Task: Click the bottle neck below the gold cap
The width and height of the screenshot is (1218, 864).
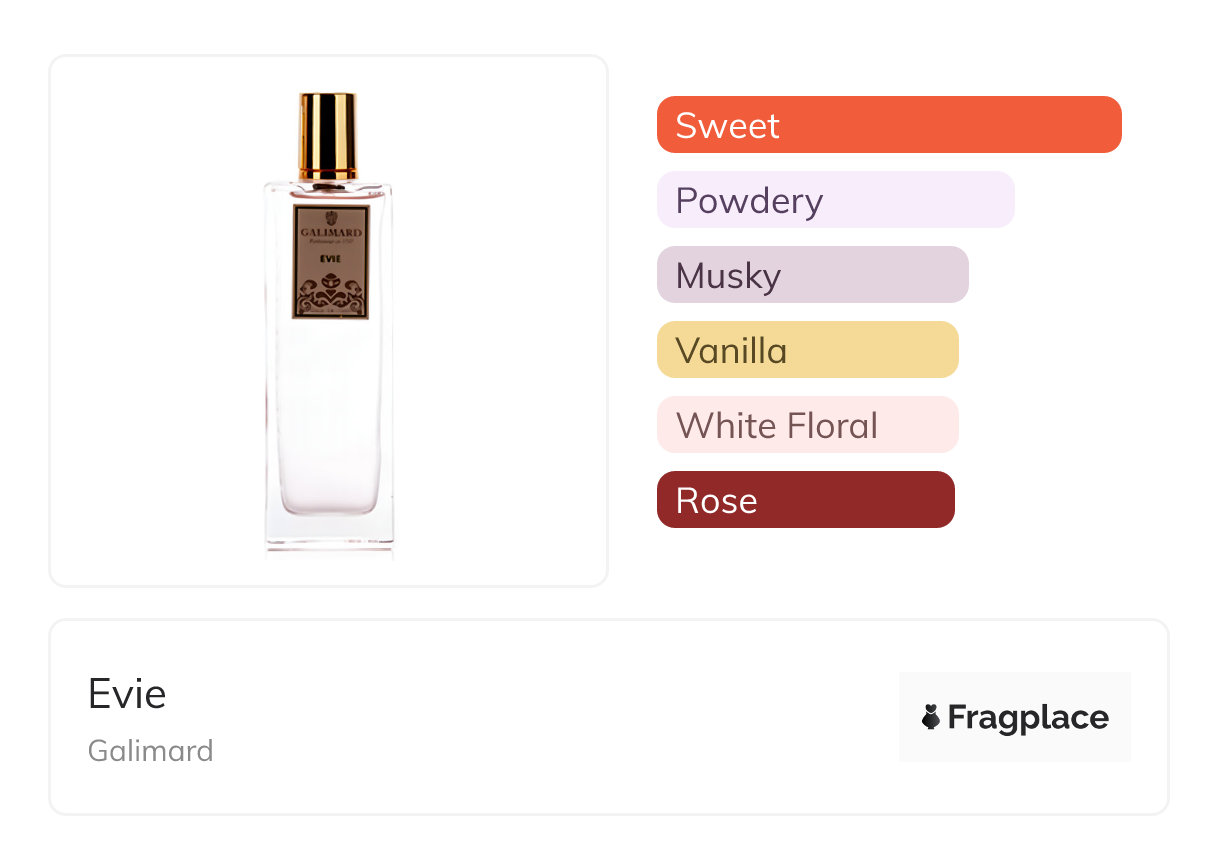Action: 328,184
